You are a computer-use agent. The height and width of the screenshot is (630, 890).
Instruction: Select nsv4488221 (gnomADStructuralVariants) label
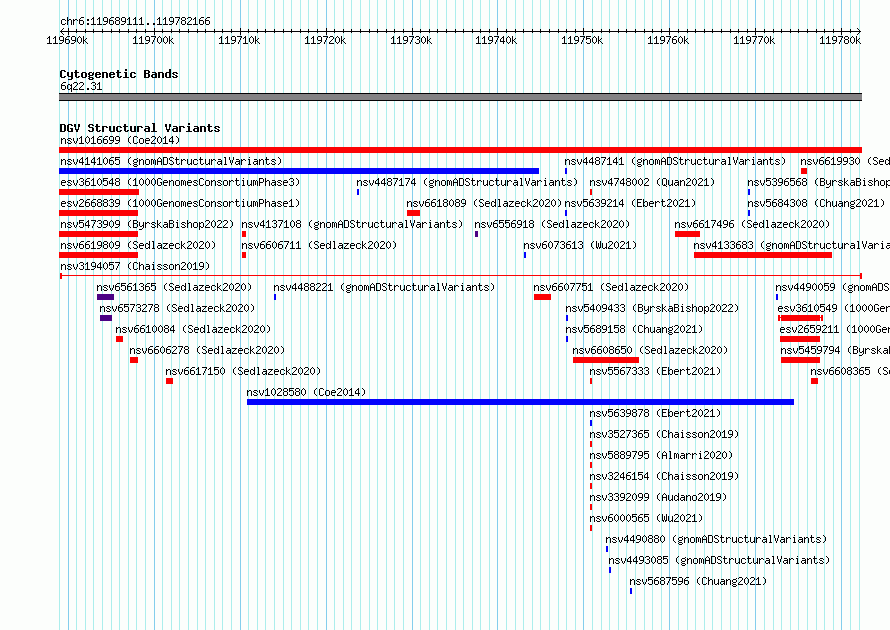[x=384, y=287]
